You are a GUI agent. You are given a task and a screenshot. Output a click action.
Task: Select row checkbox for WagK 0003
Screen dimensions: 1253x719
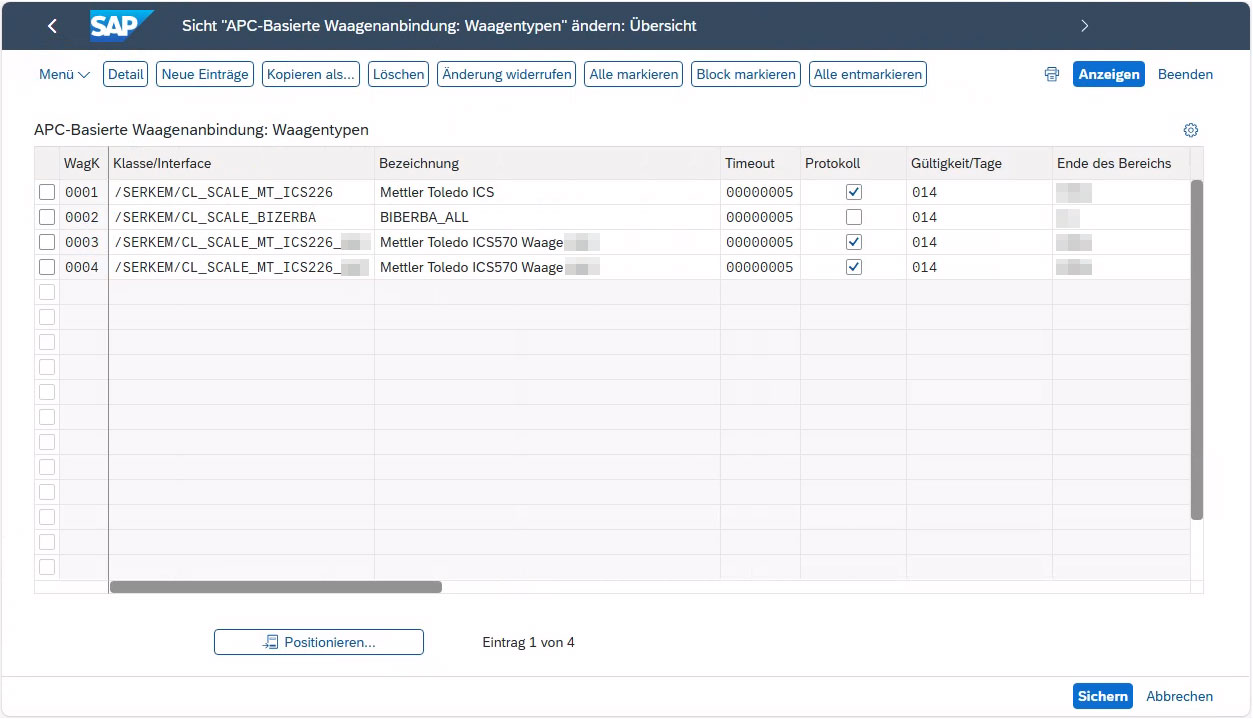click(47, 242)
